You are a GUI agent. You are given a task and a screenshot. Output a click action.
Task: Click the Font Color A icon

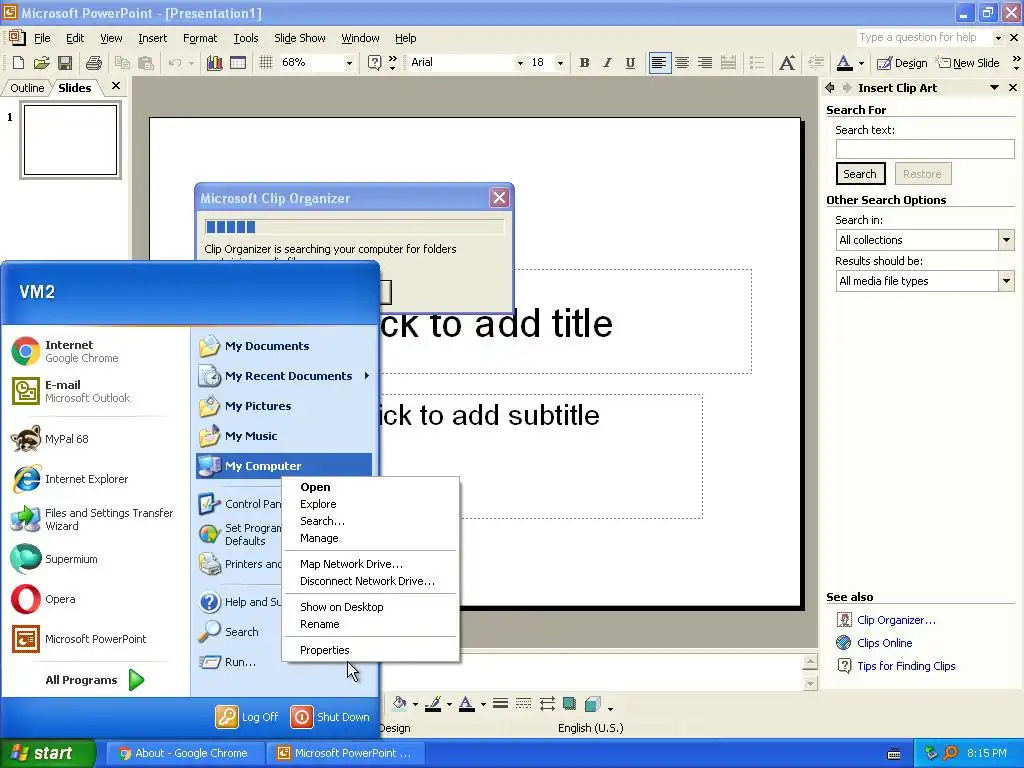click(844, 63)
